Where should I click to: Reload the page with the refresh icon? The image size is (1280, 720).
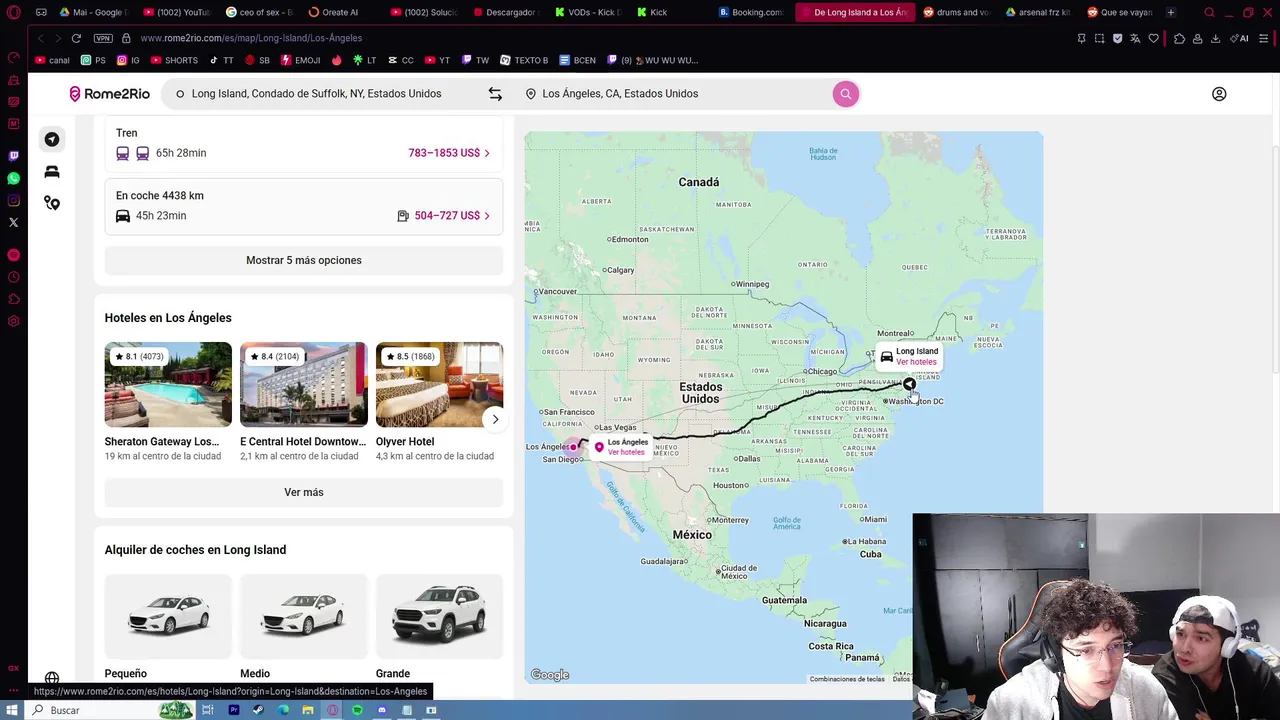pos(76,38)
